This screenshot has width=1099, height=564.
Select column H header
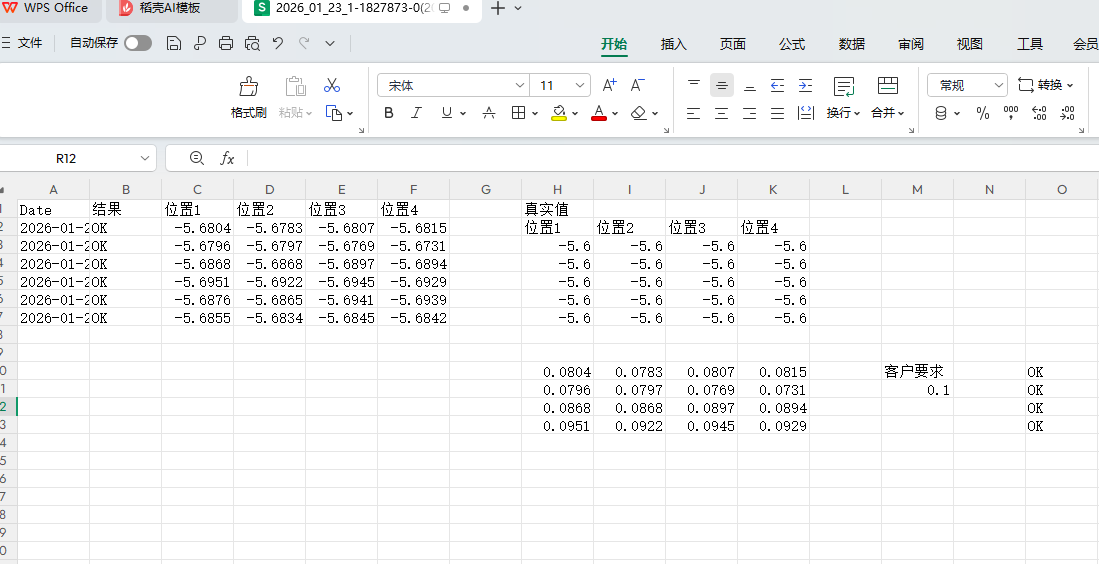click(x=557, y=189)
